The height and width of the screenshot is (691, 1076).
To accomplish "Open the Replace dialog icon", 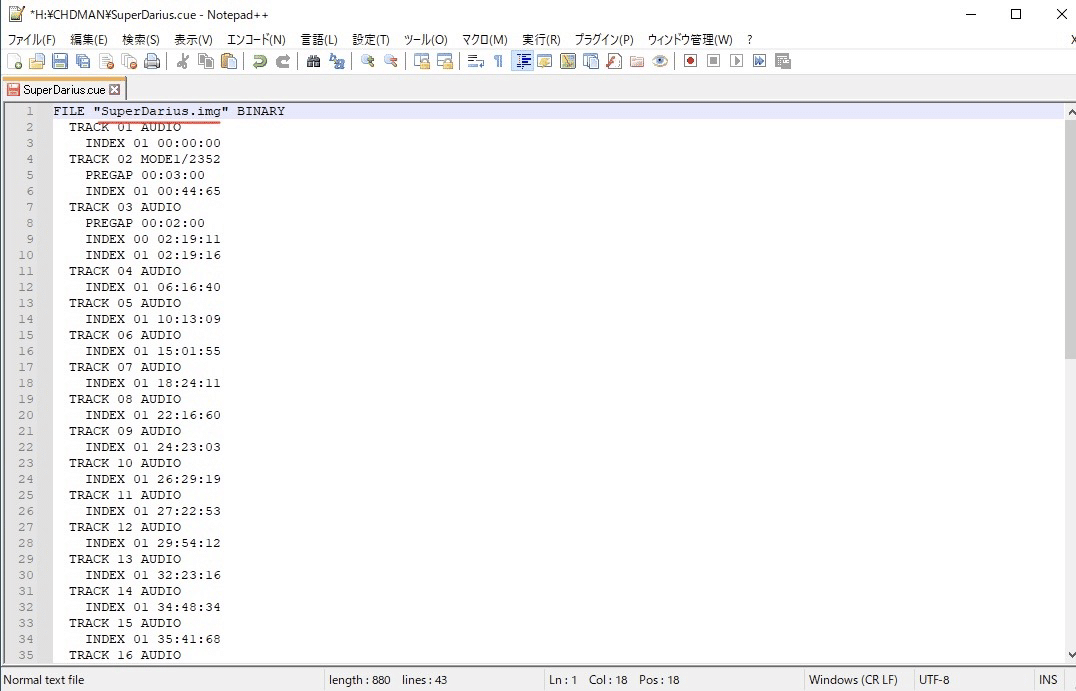I will click(x=337, y=62).
